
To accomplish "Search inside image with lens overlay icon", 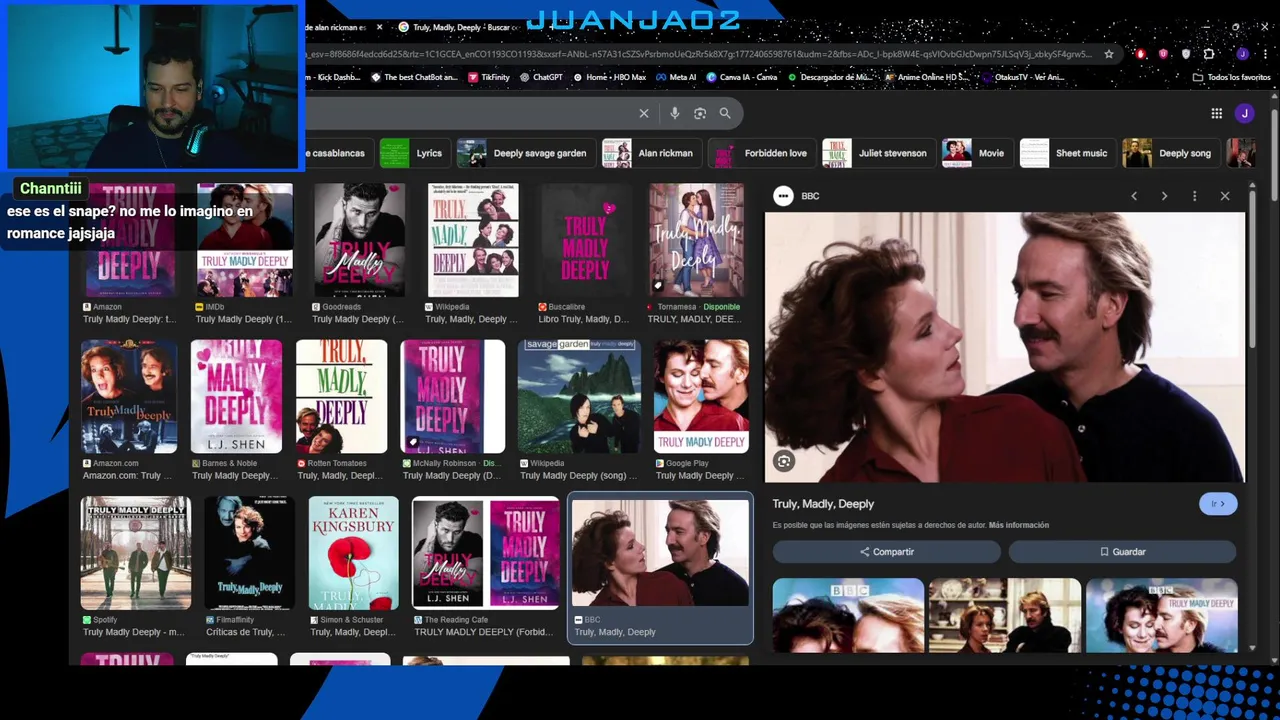I will [x=784, y=461].
